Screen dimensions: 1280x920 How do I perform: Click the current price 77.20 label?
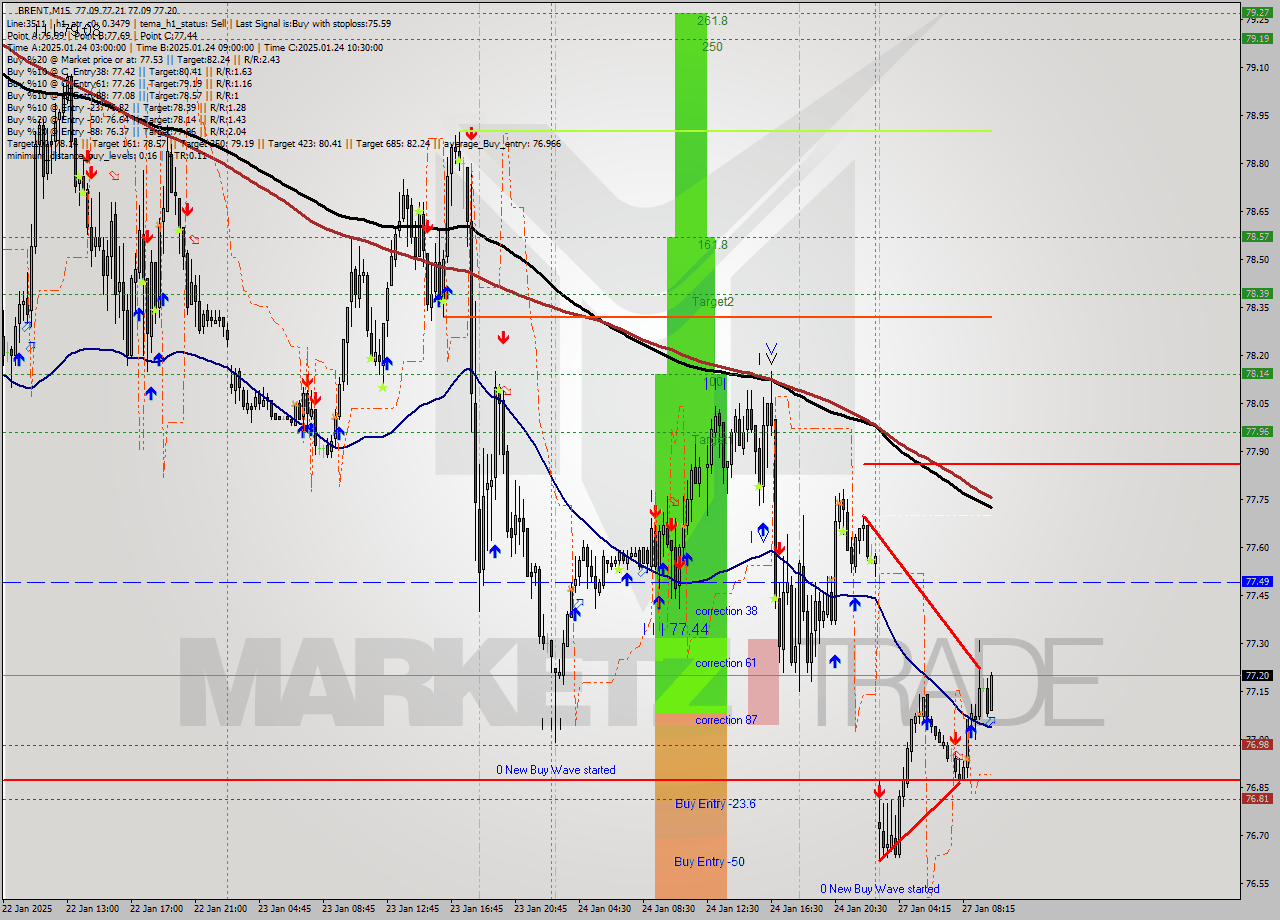click(1257, 675)
